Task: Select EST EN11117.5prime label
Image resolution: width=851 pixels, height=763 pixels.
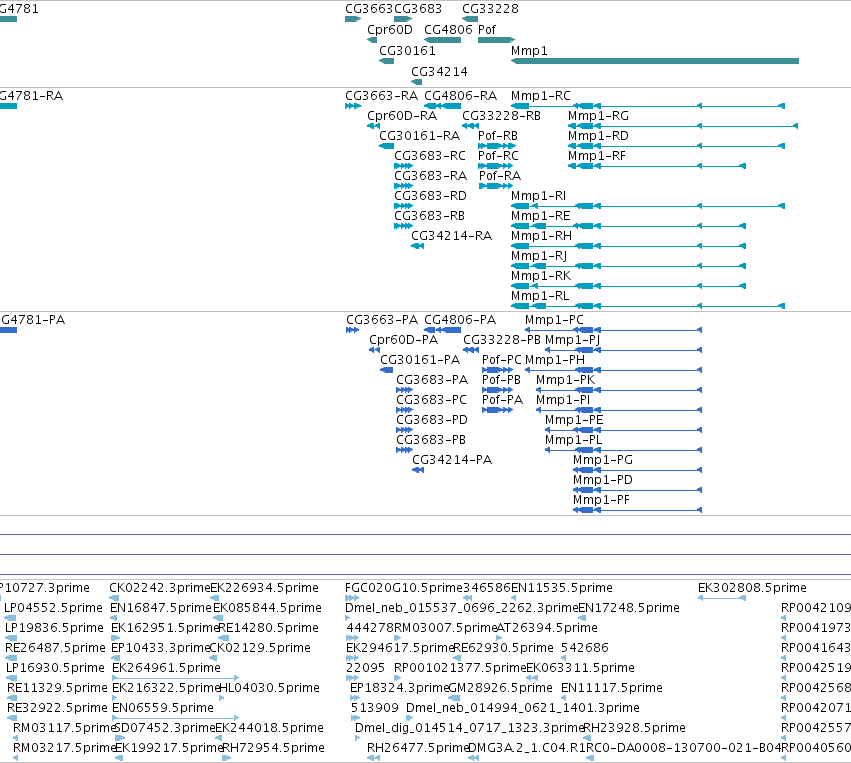Action: tap(612, 688)
